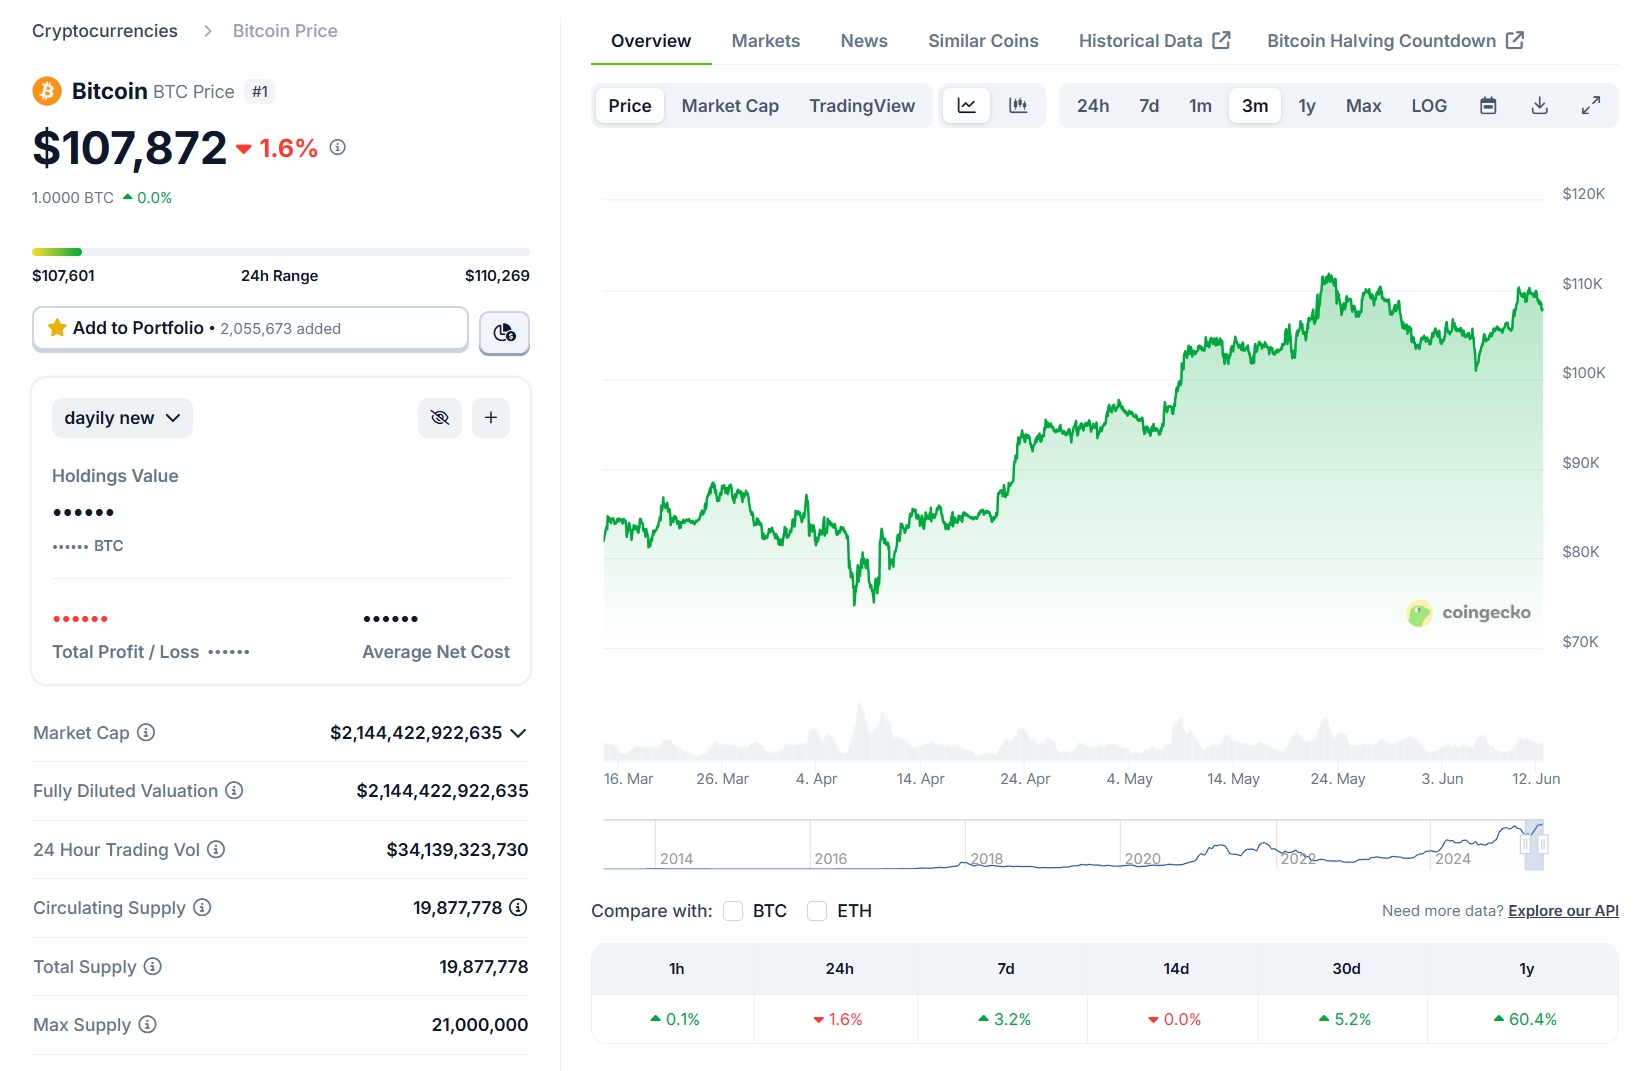The image size is (1646, 1071).
Task: Open the dayily new portfolio dropdown
Action: pyautogui.click(x=122, y=417)
